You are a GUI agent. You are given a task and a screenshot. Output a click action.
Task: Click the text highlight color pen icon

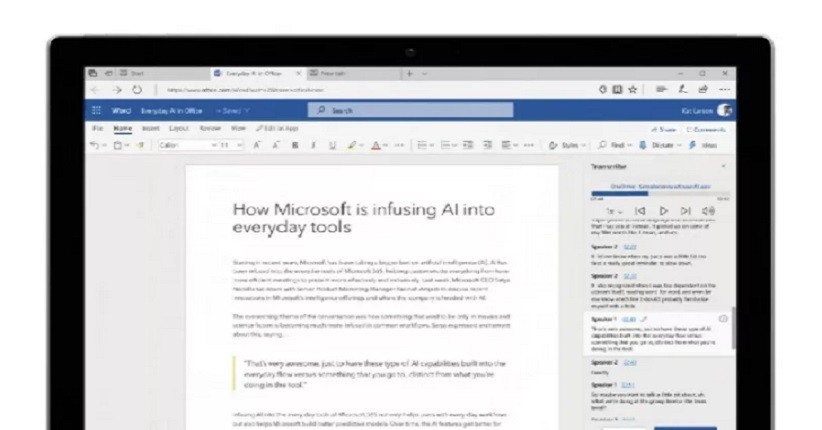tap(352, 145)
